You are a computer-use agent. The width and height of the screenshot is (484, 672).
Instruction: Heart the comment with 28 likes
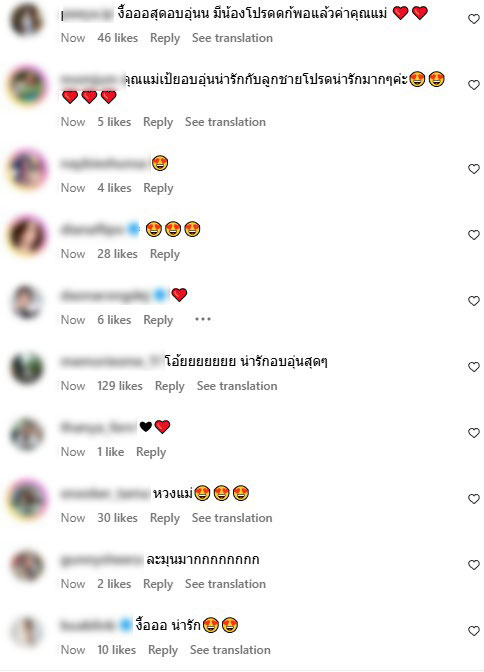pyautogui.click(x=473, y=235)
